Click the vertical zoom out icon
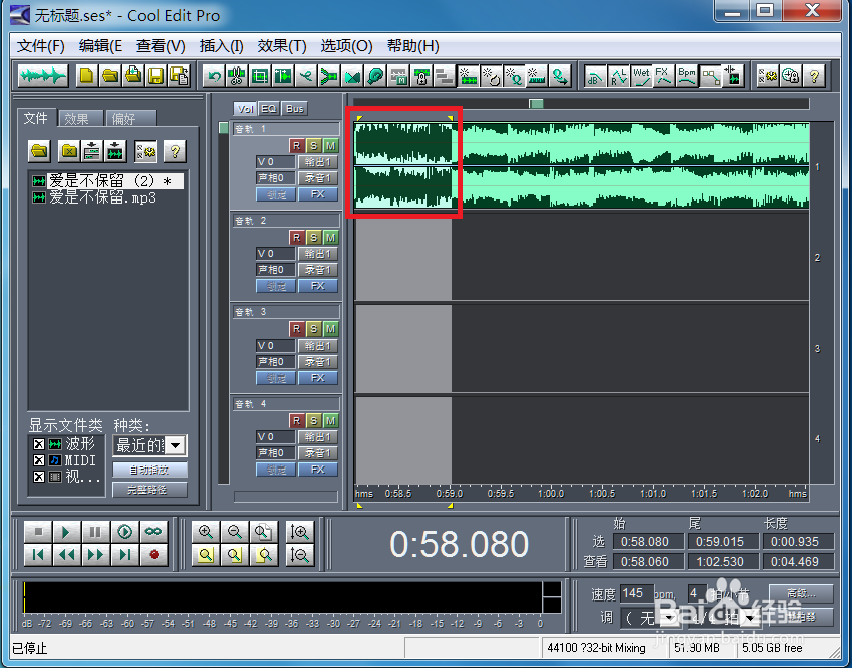Viewport: 852px width, 668px height. tap(299, 555)
